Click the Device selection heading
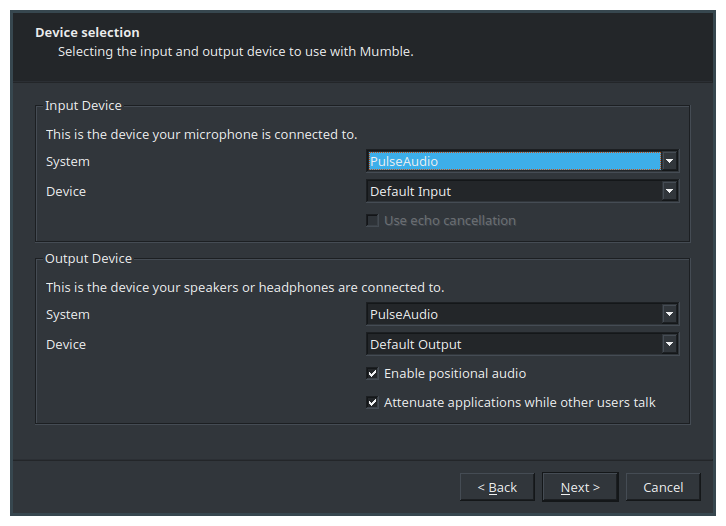Screen dimensions: 726x526 [x=87, y=33]
